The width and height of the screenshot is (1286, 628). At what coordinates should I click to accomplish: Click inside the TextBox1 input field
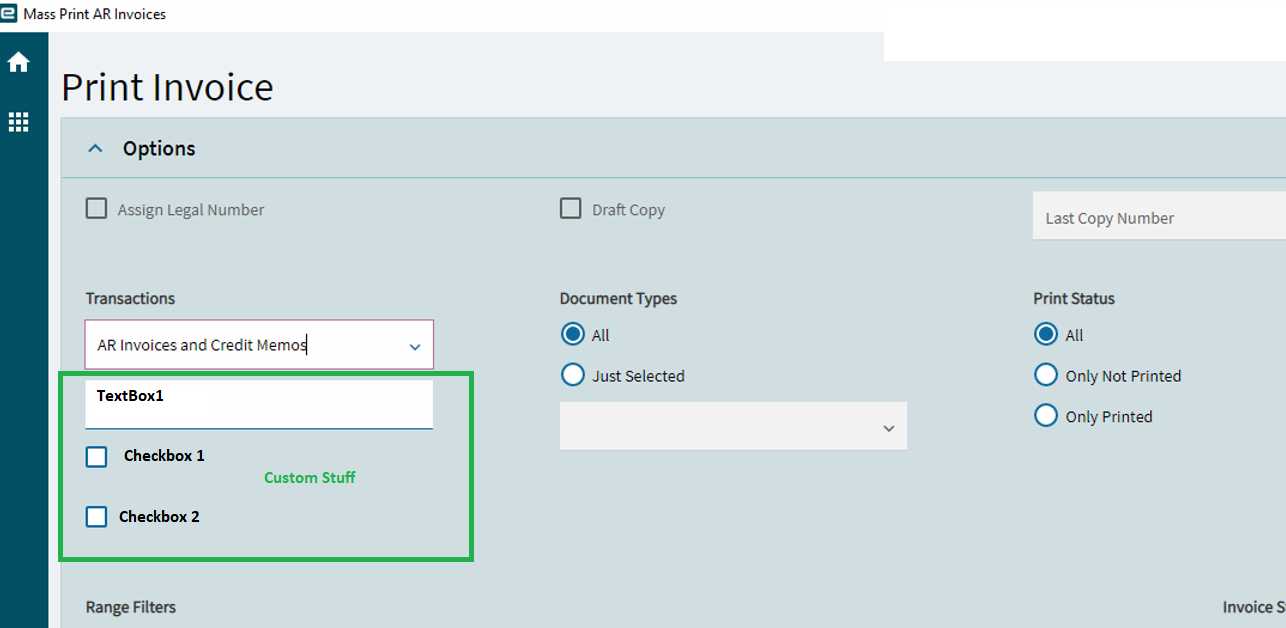click(x=259, y=400)
